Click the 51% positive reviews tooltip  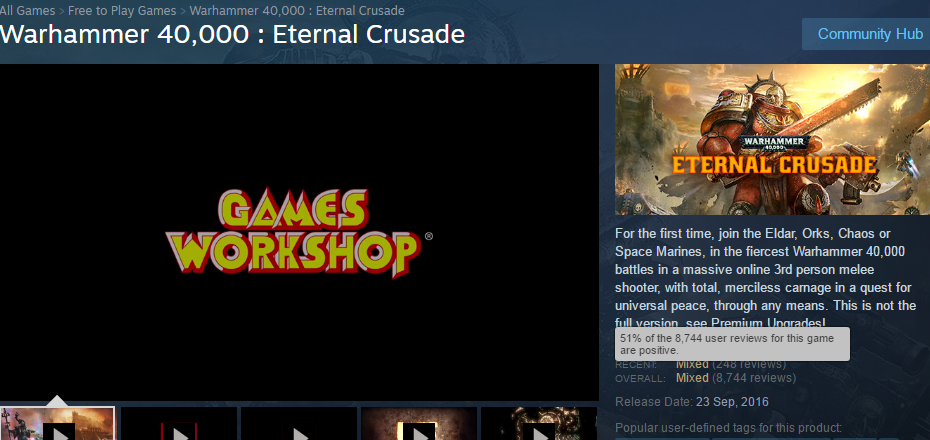(732, 344)
